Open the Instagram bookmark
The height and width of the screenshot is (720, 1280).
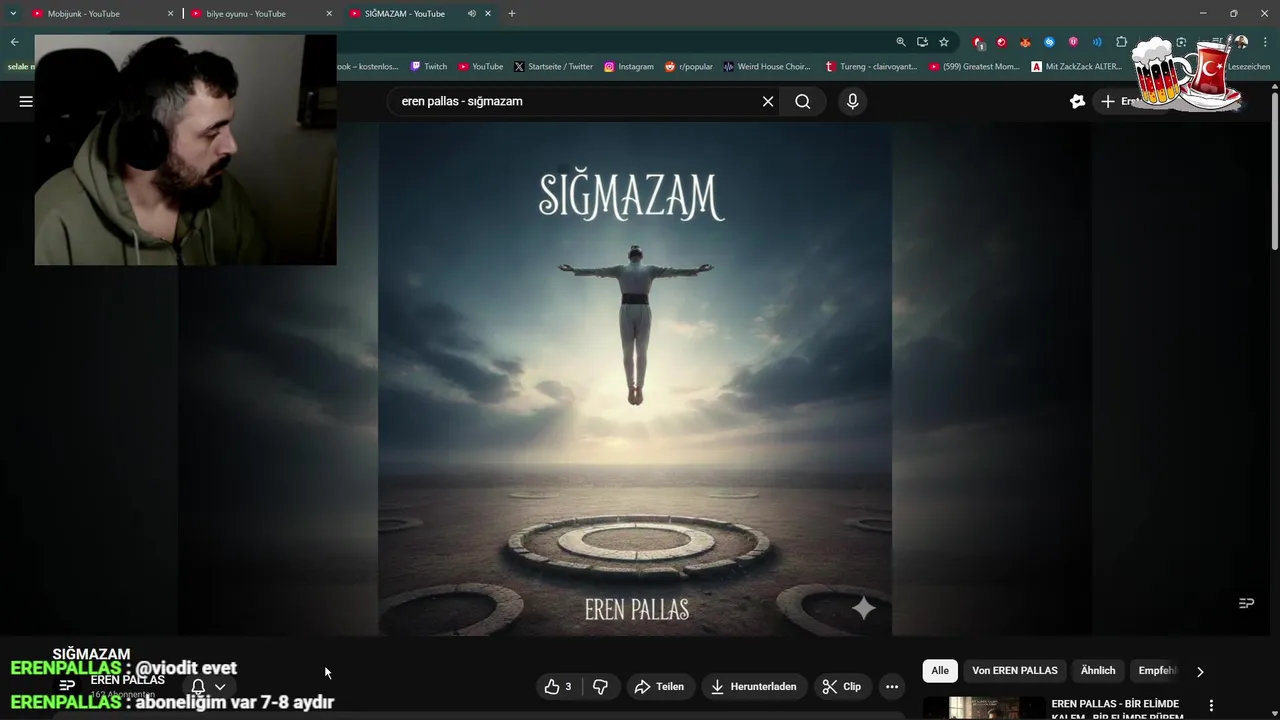point(629,66)
